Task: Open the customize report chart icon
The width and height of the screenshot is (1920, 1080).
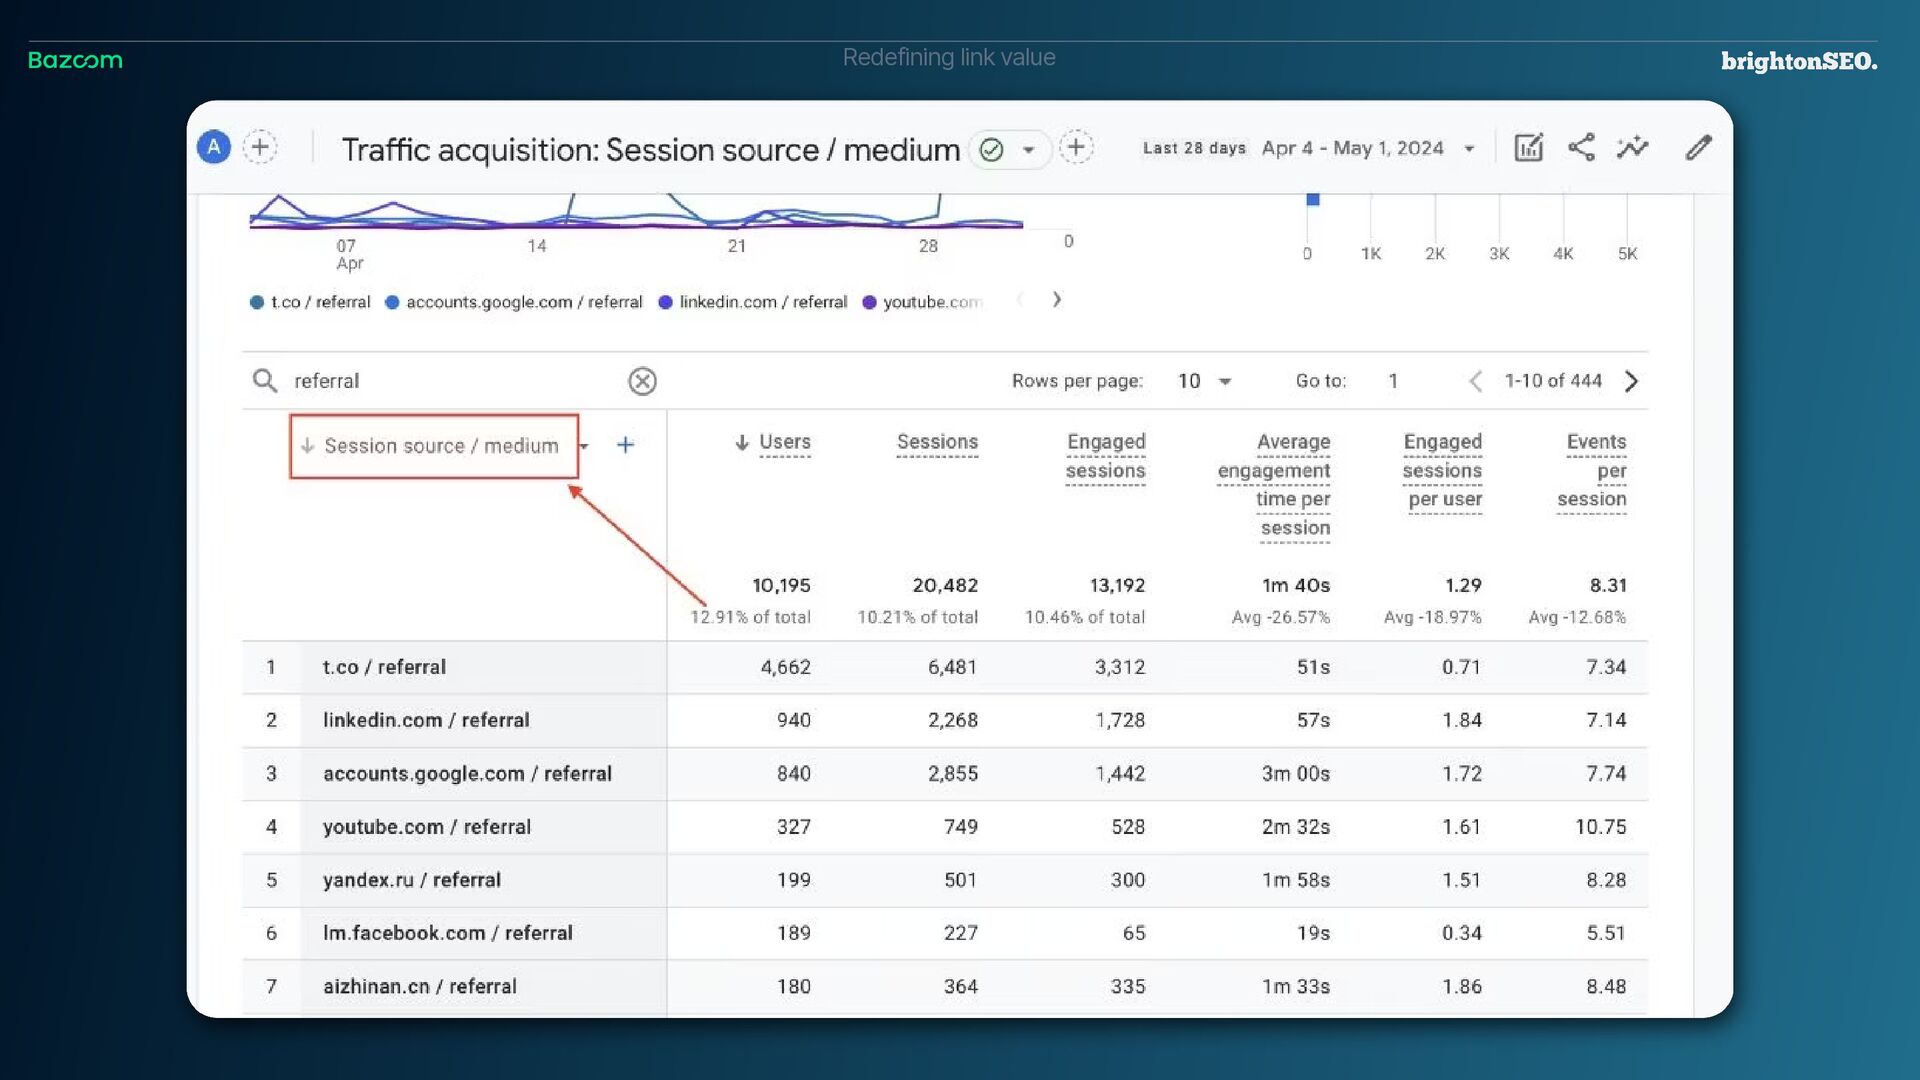Action: coord(1528,148)
